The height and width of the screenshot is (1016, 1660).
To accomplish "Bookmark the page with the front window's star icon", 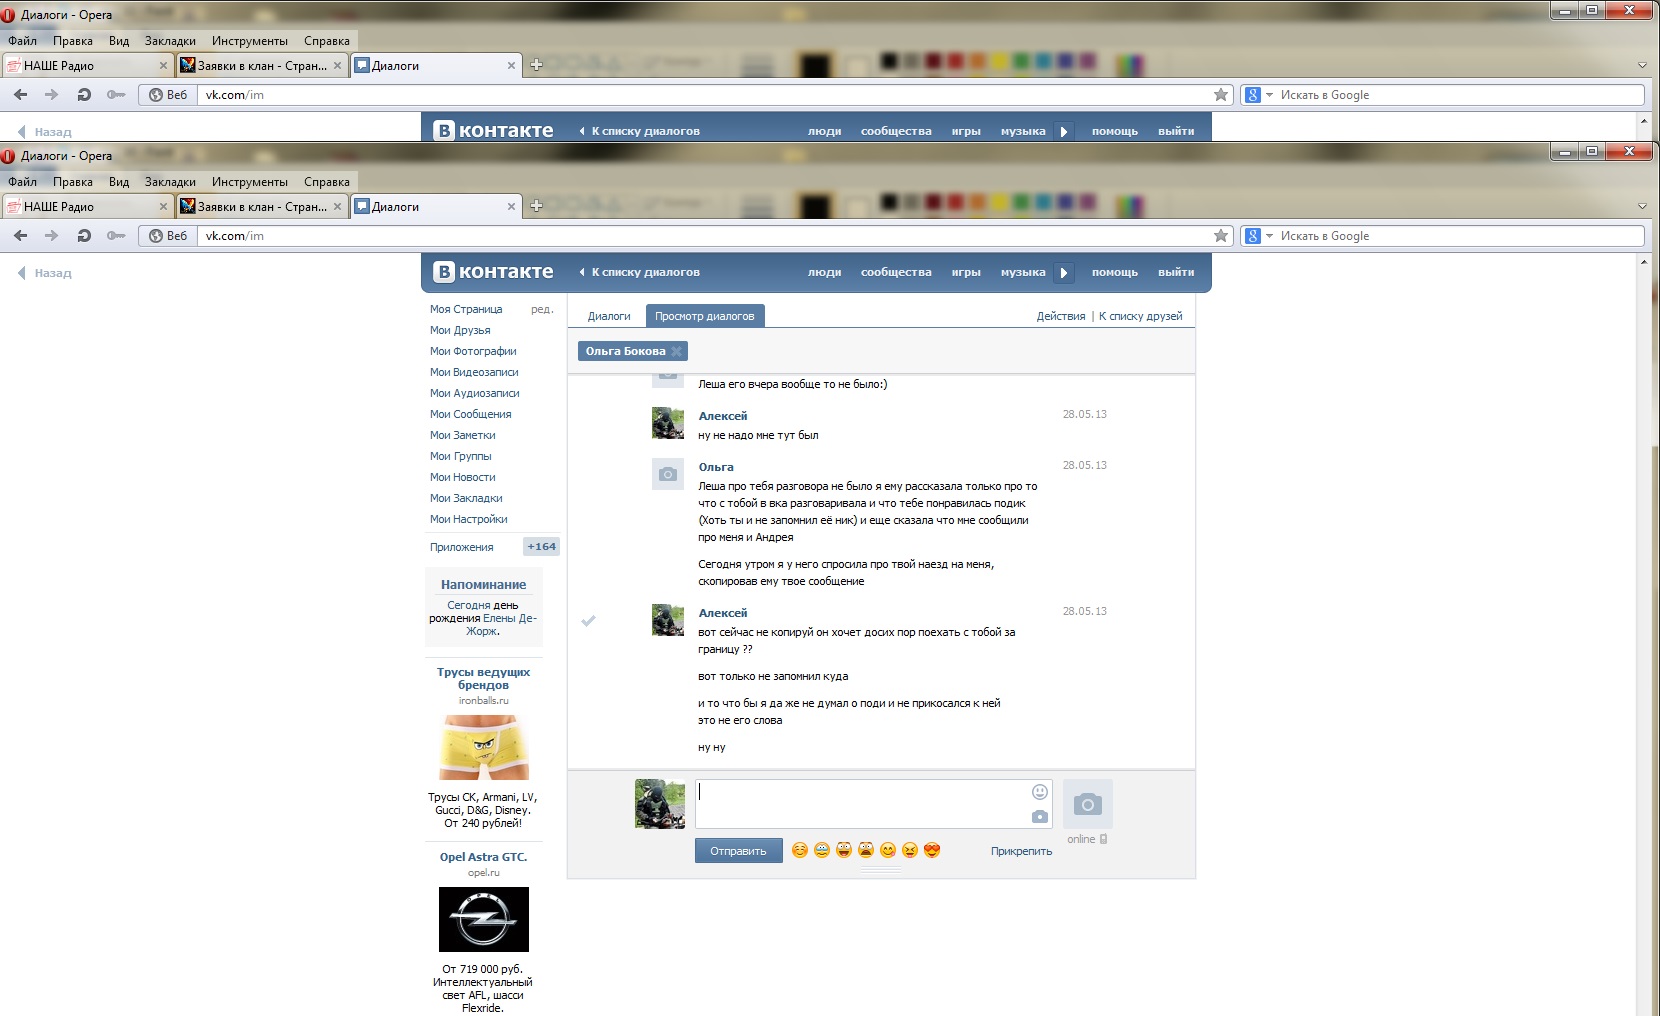I will click(x=1221, y=236).
